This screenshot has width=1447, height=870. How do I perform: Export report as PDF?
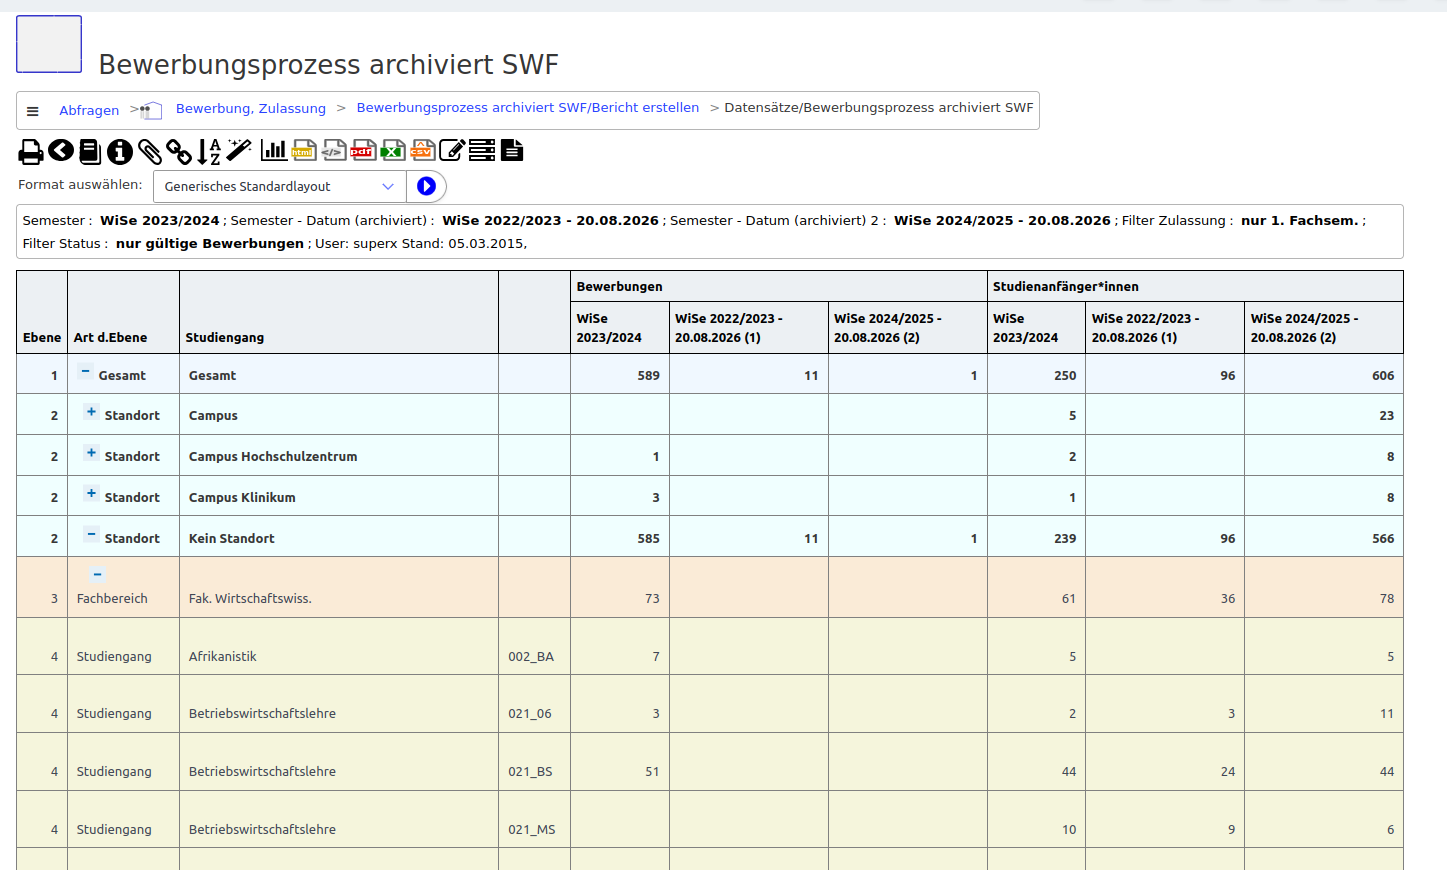[x=363, y=150]
